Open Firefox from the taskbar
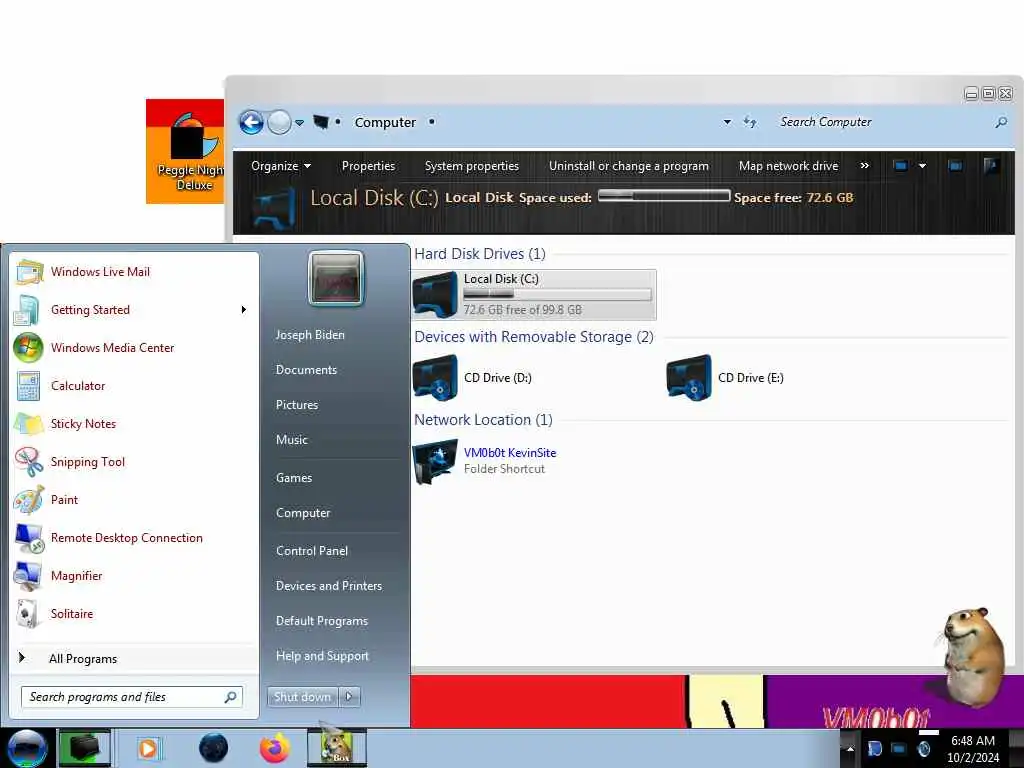Image resolution: width=1024 pixels, height=768 pixels. pos(275,748)
